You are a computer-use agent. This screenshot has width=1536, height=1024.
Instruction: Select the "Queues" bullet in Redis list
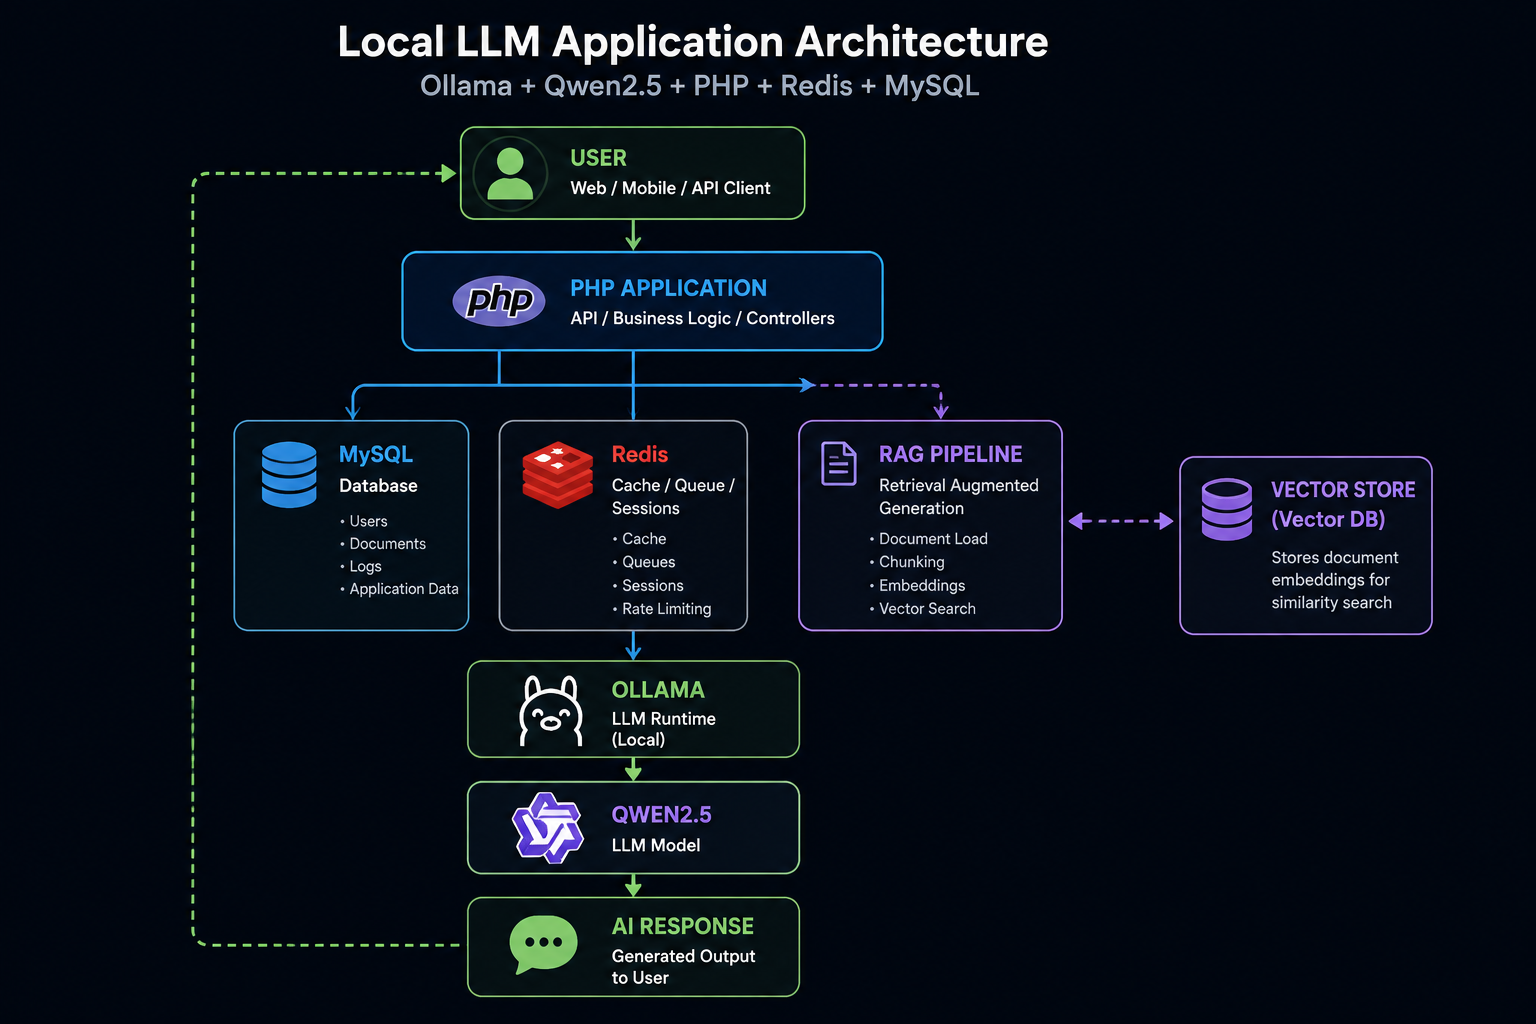coord(644,562)
